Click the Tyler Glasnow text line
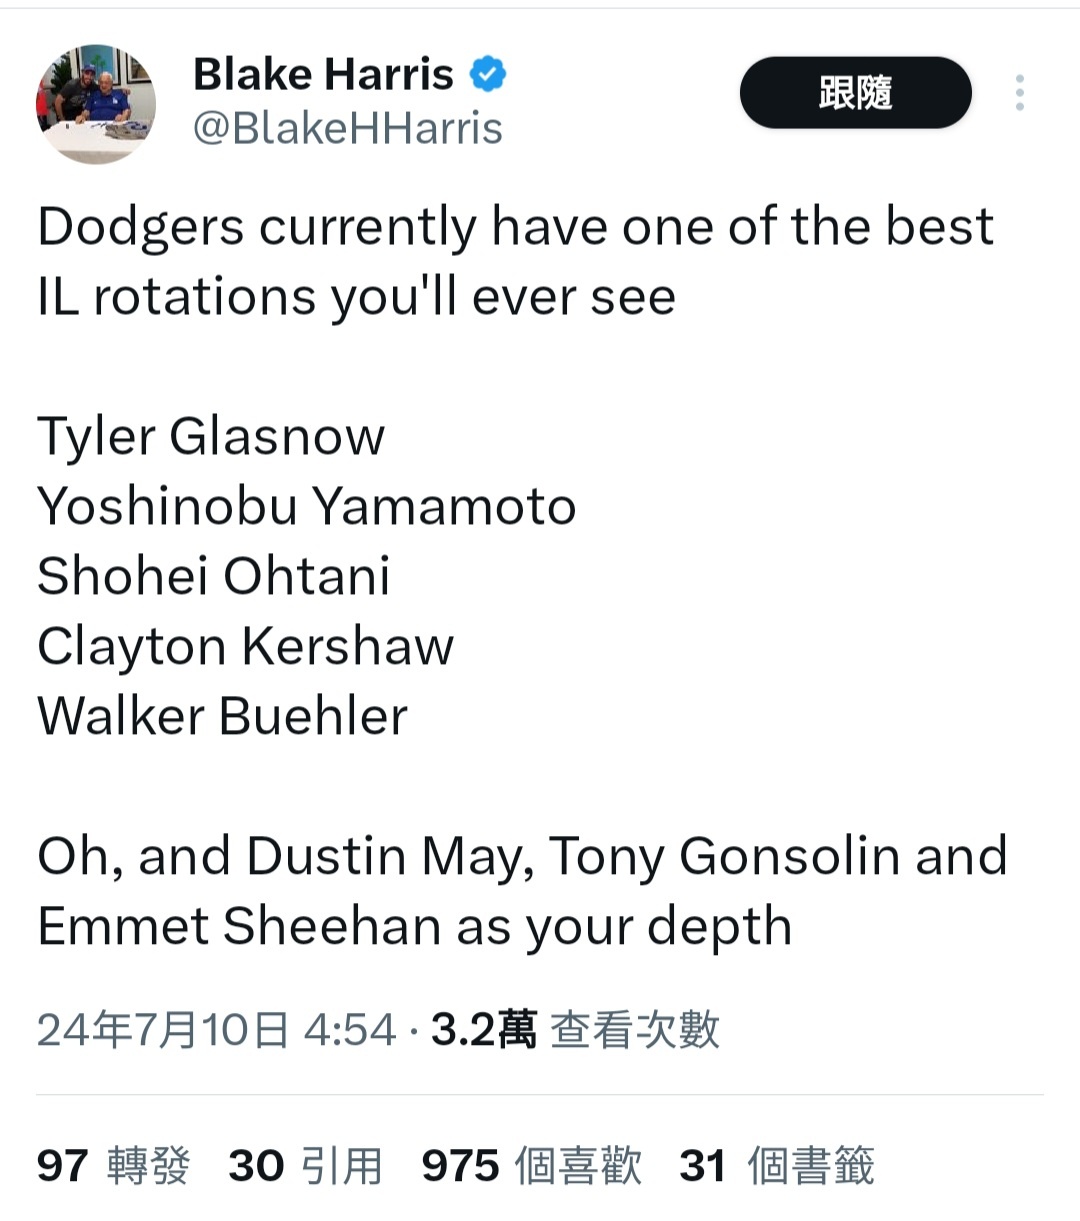The height and width of the screenshot is (1221, 1080). tap(211, 437)
